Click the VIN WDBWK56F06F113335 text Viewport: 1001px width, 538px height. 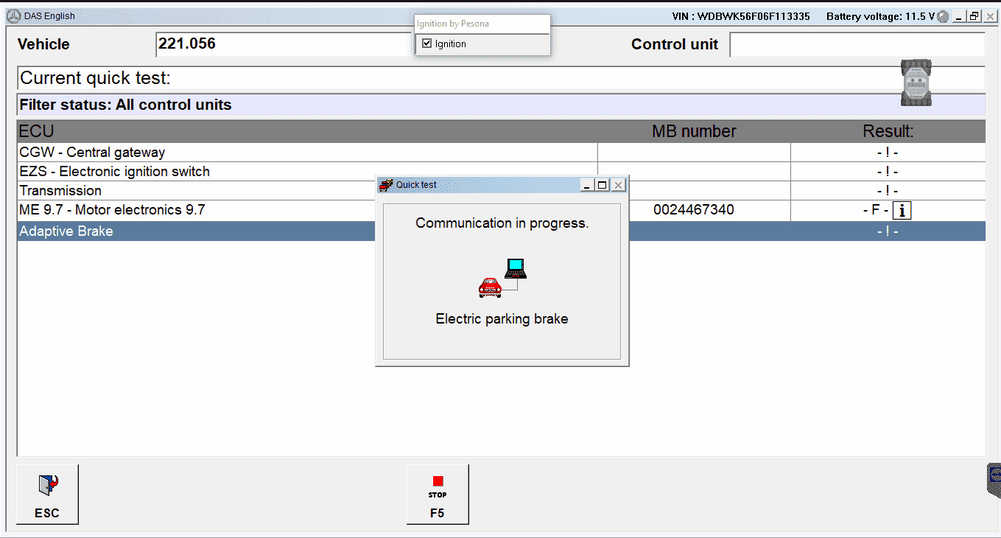point(741,17)
